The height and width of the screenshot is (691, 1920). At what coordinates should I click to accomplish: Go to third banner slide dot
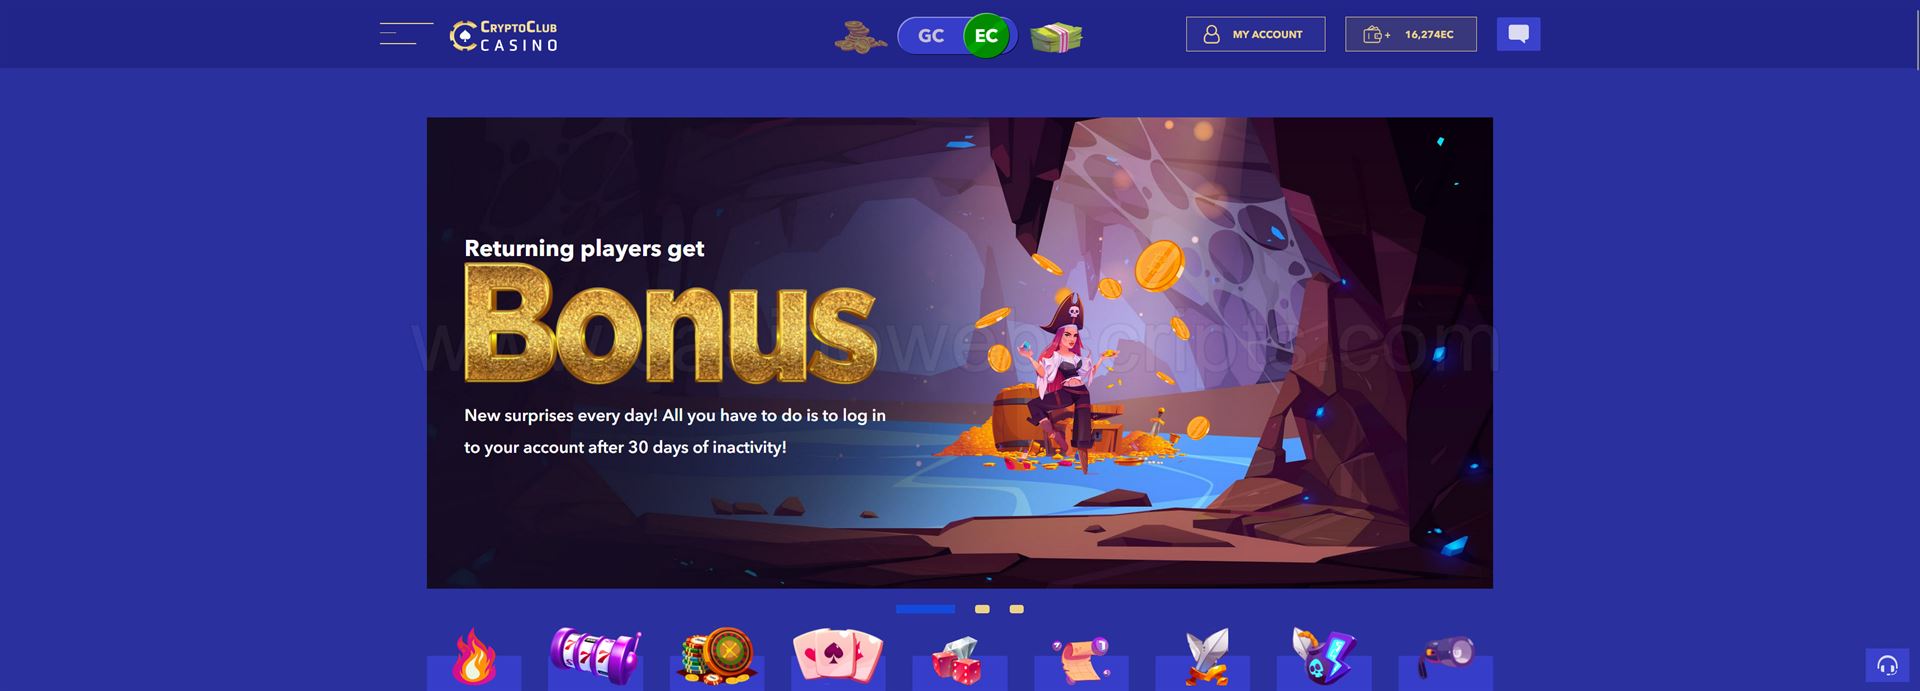coord(1016,609)
